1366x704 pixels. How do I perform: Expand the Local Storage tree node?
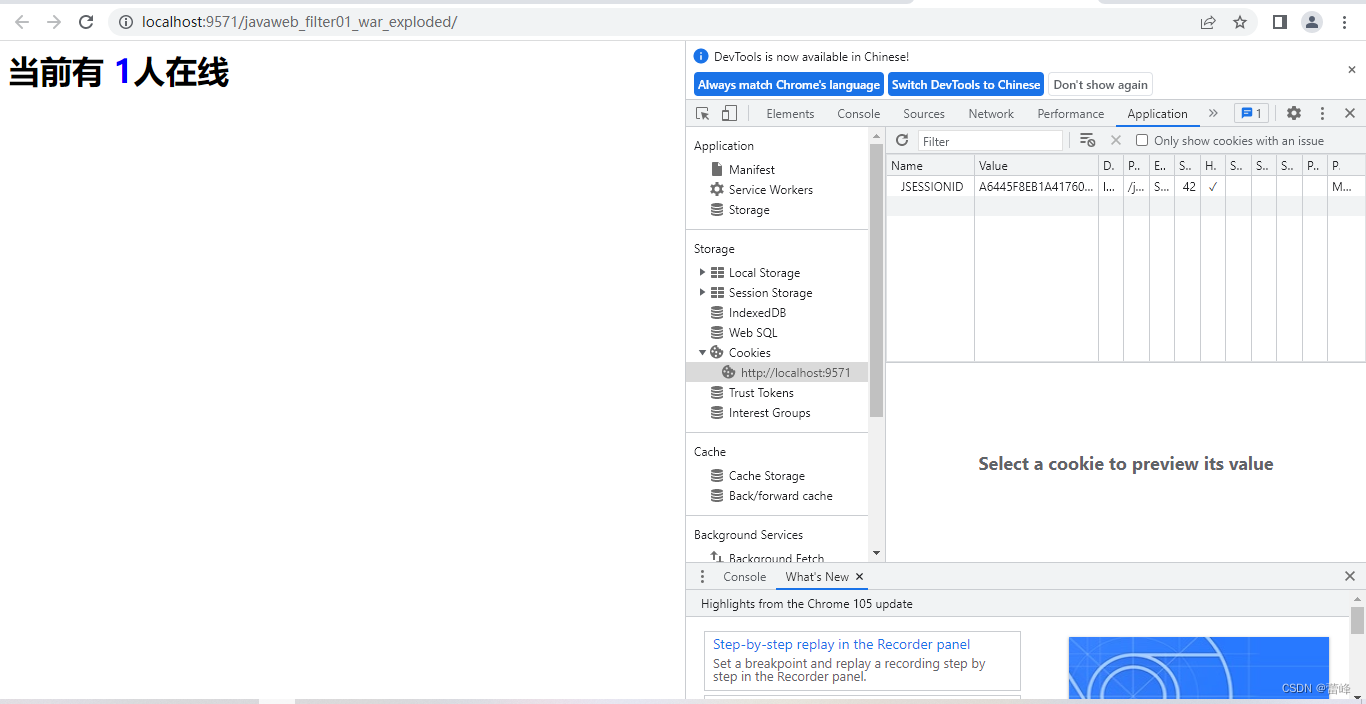pos(702,272)
